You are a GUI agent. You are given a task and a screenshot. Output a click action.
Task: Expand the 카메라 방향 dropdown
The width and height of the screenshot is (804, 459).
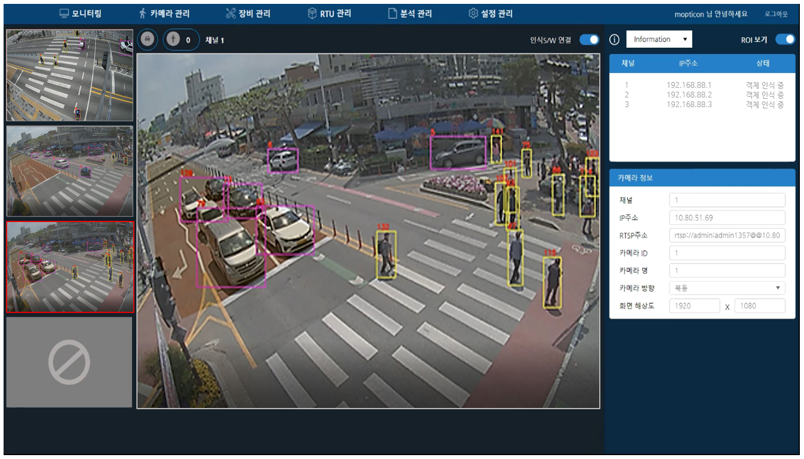pos(727,288)
